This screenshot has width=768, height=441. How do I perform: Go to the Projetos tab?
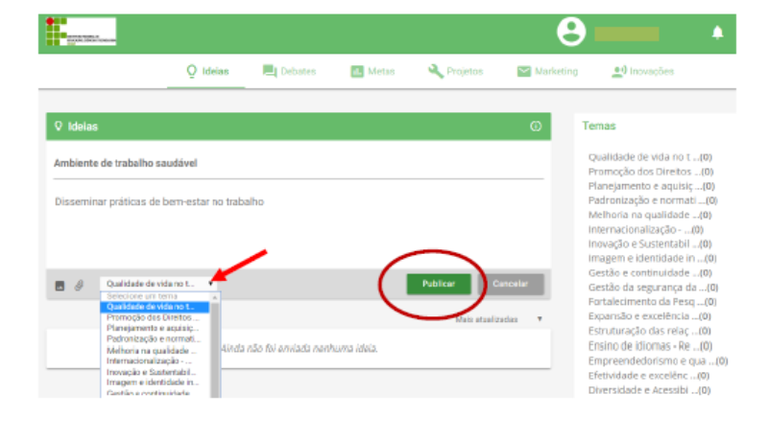point(455,71)
